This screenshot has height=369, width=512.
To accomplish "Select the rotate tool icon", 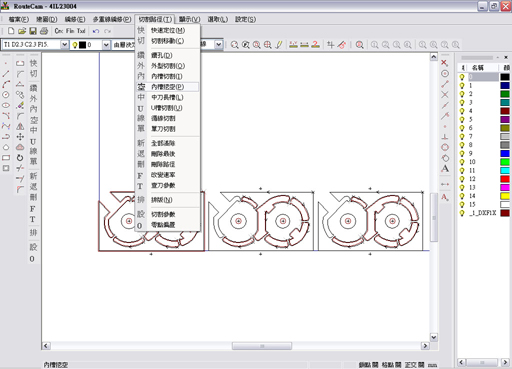I will click(x=20, y=158).
